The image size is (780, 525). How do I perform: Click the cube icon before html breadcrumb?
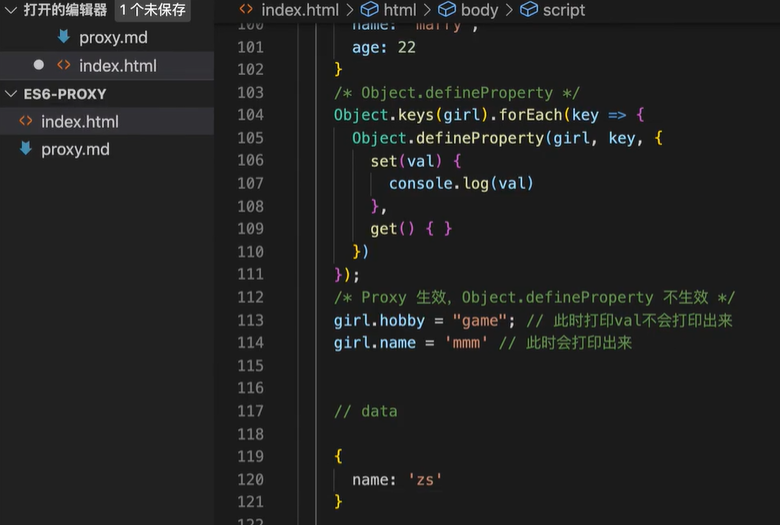[369, 9]
